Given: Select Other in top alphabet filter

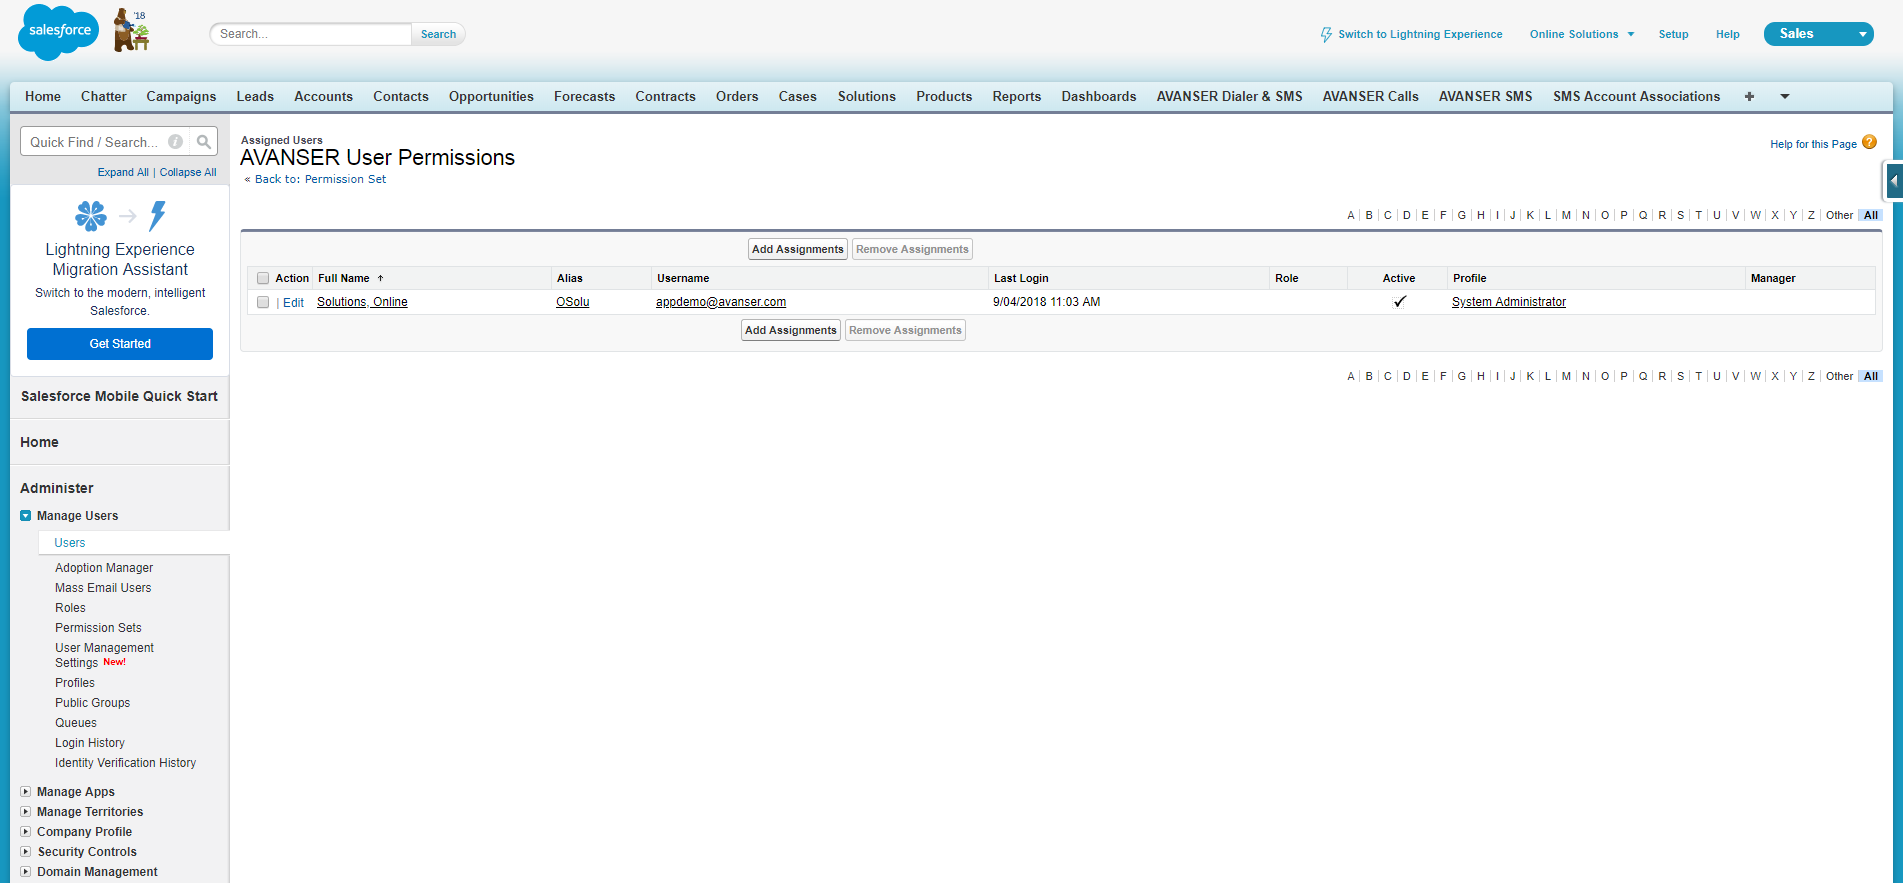Looking at the screenshot, I should (x=1839, y=215).
